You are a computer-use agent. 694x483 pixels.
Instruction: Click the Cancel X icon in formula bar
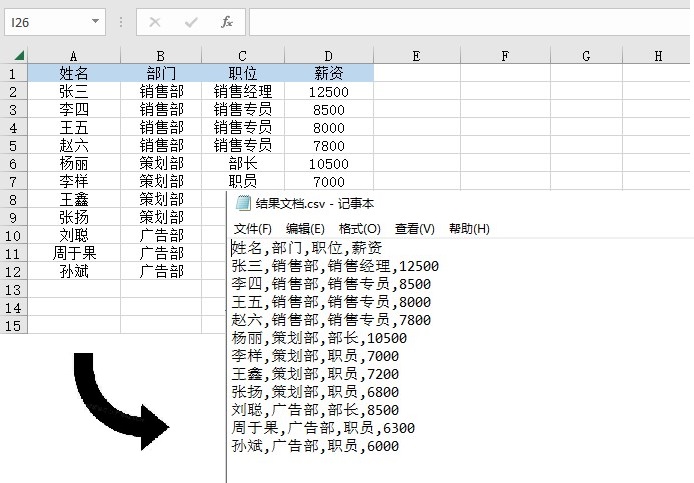coord(155,21)
